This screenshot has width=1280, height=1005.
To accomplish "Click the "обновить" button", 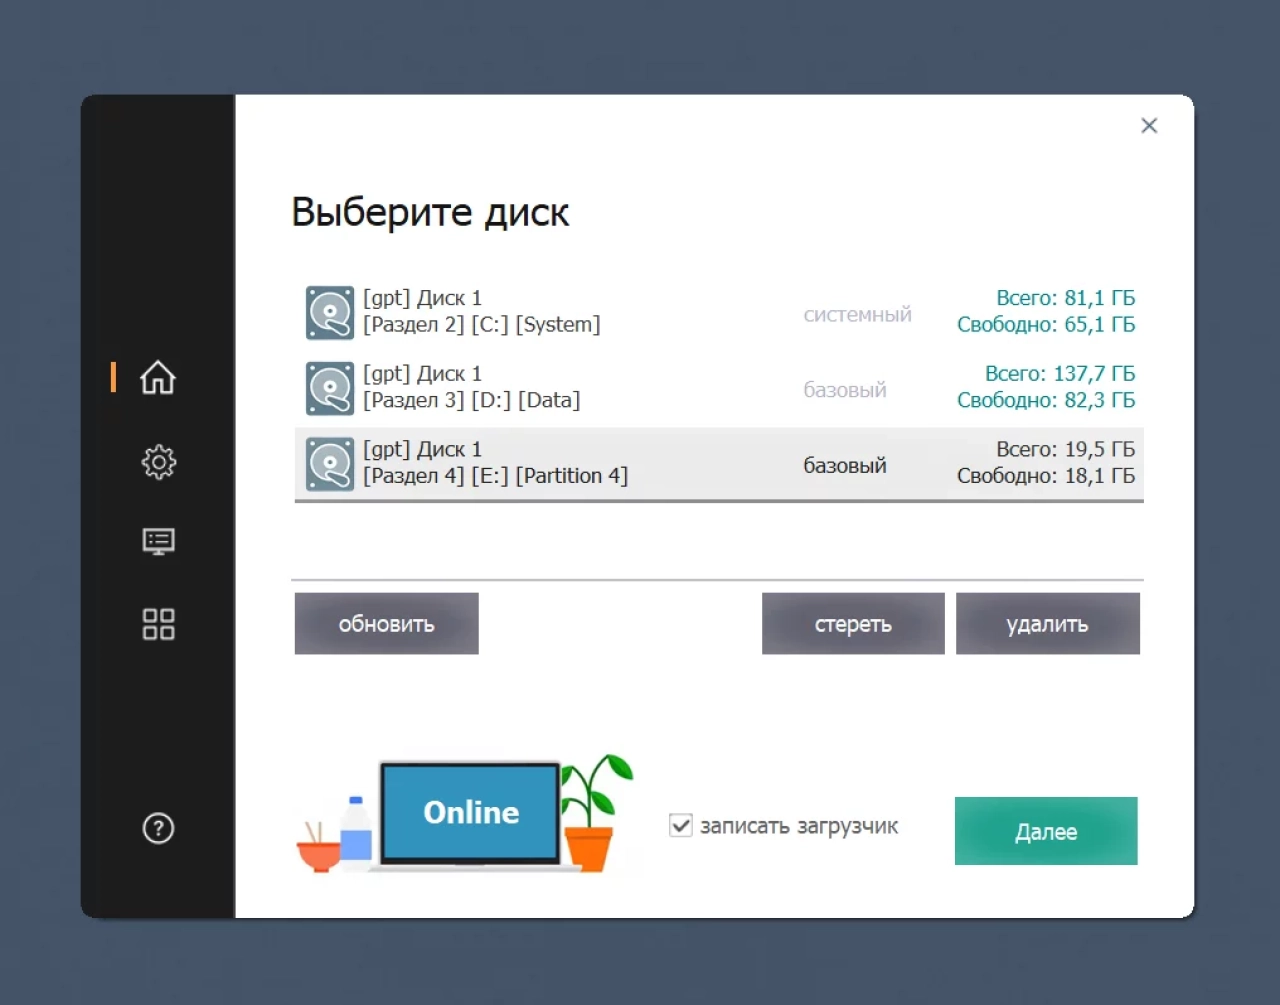I will [386, 624].
